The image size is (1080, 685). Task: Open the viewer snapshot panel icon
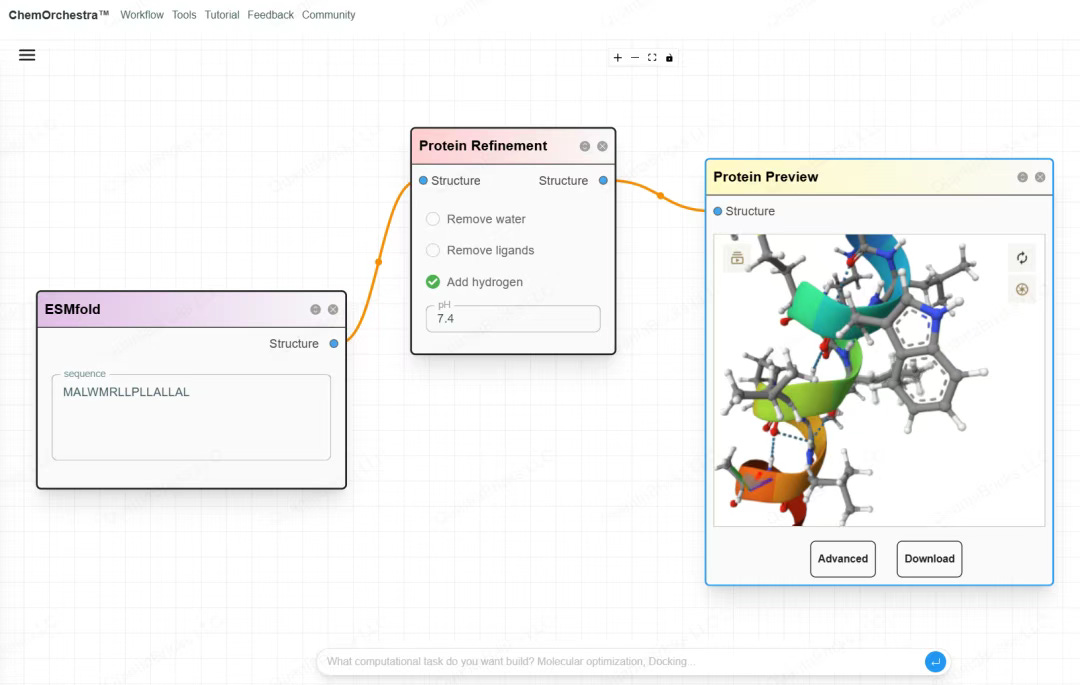[x=737, y=257]
